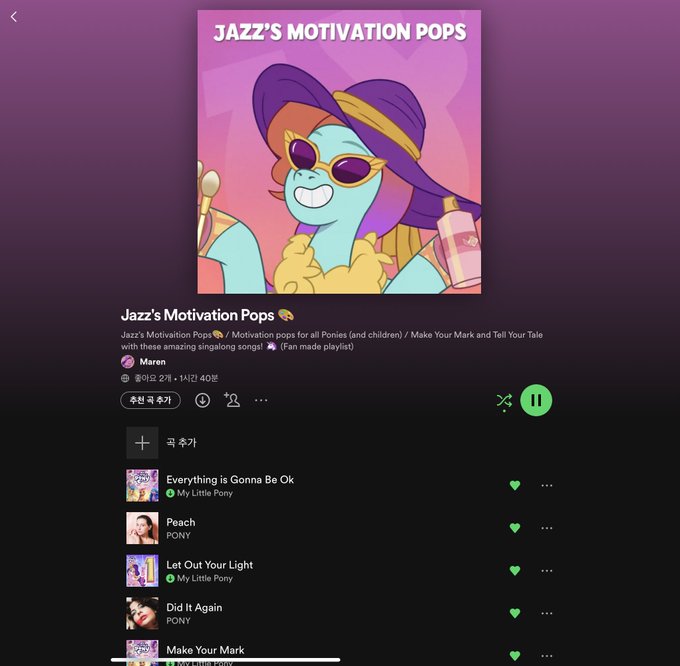Click PONY artist under Did It Again
The height and width of the screenshot is (666, 680).
(178, 621)
